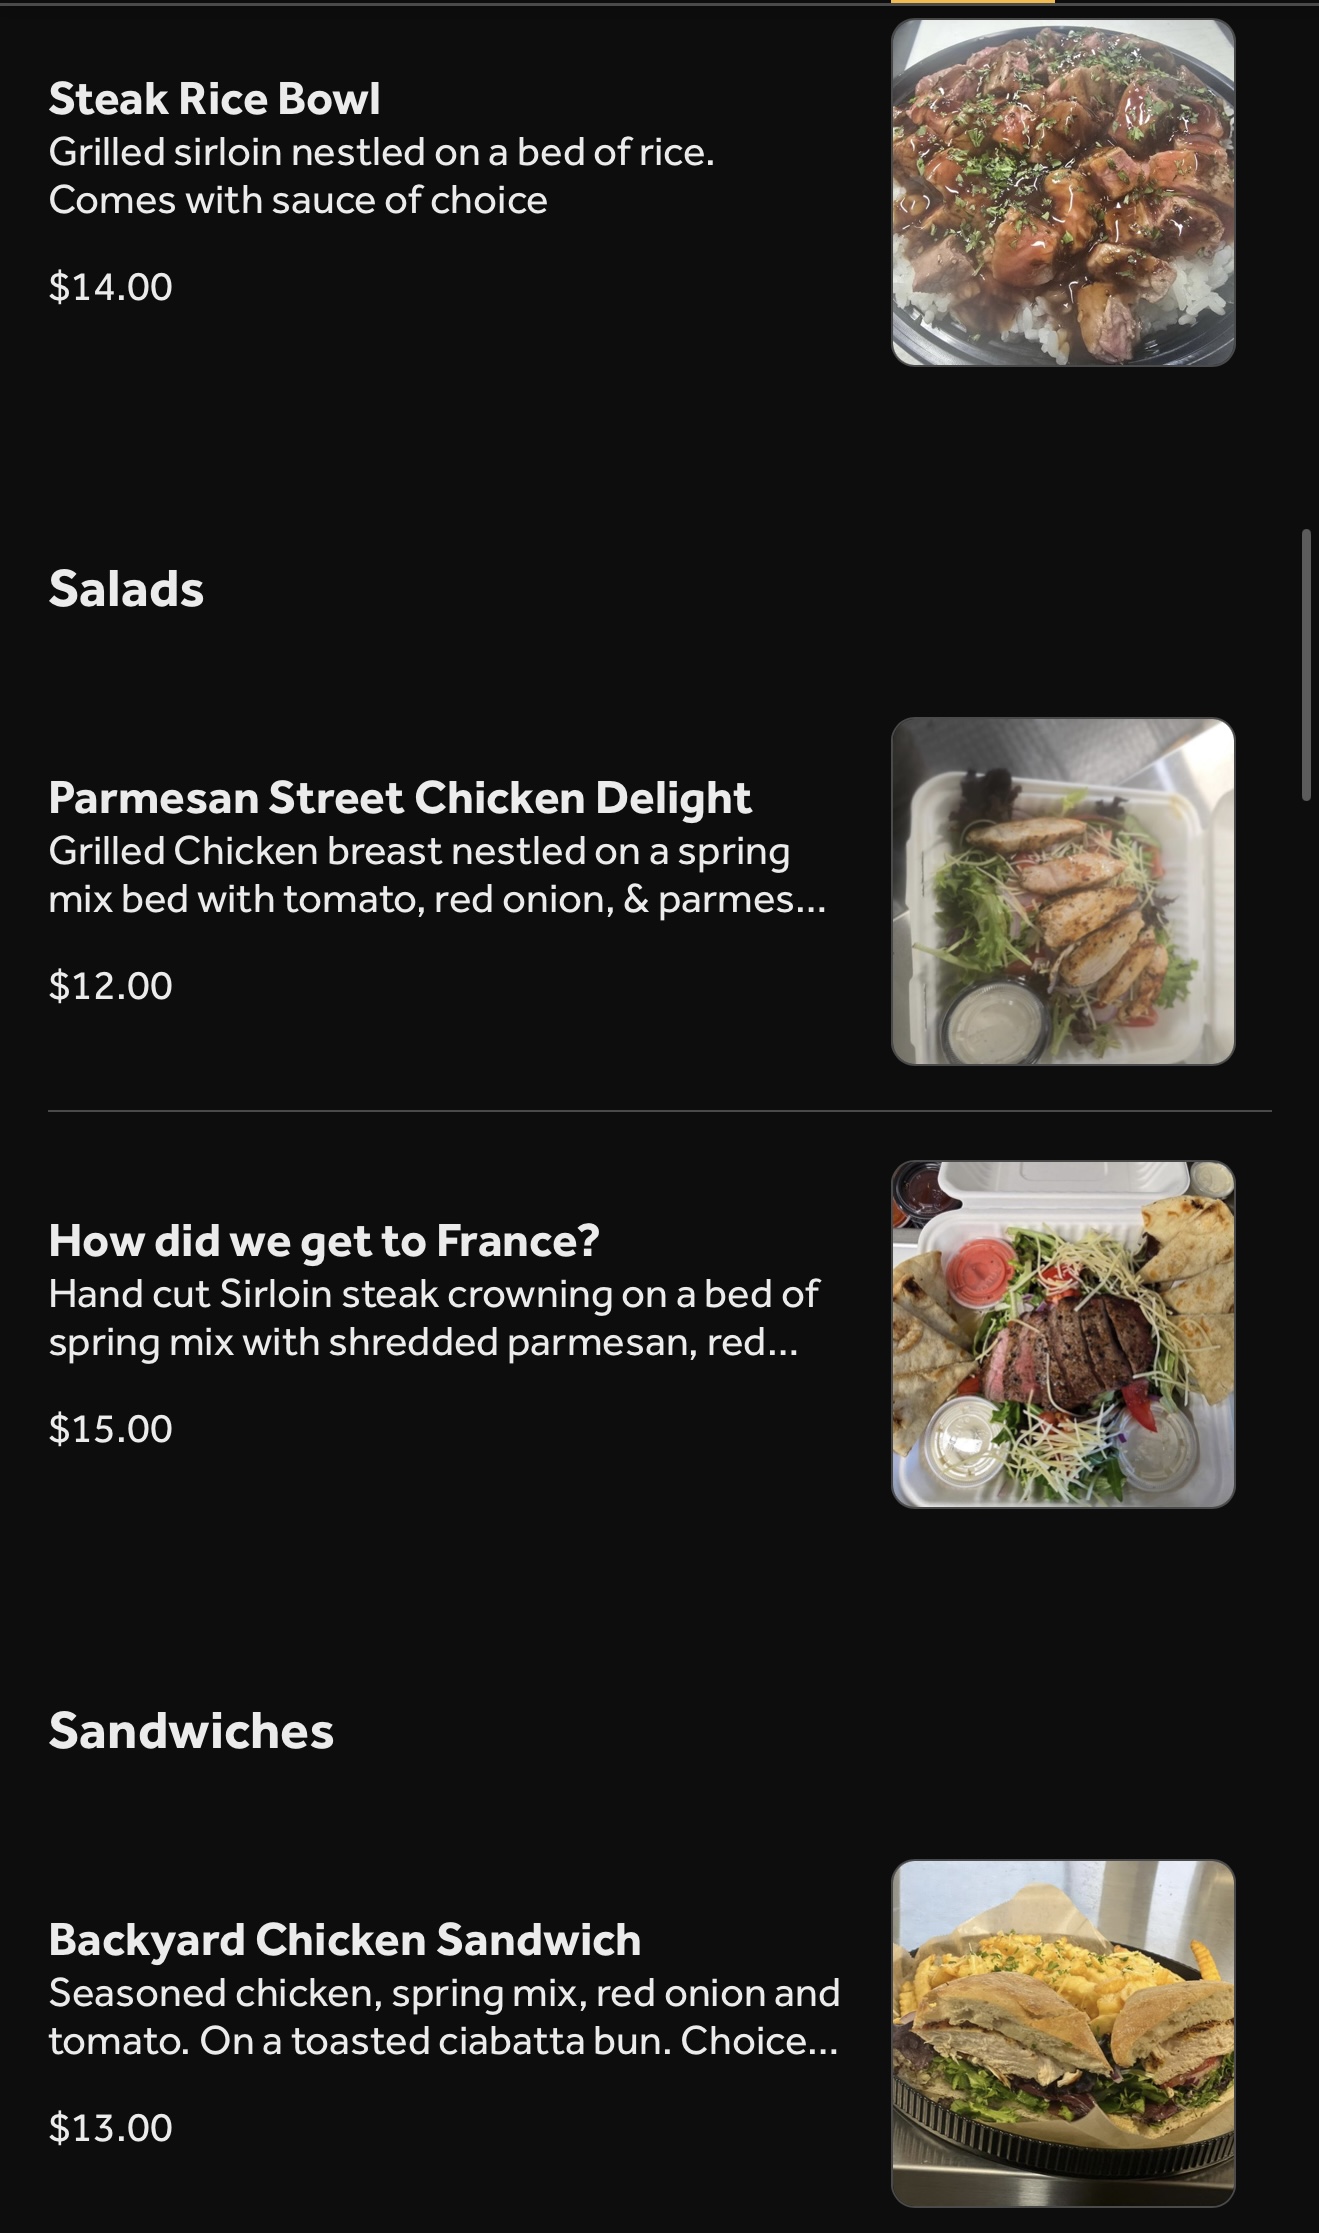Click the Sandwiches section heading
Screen dimensions: 1319x2233
[x=191, y=1731]
